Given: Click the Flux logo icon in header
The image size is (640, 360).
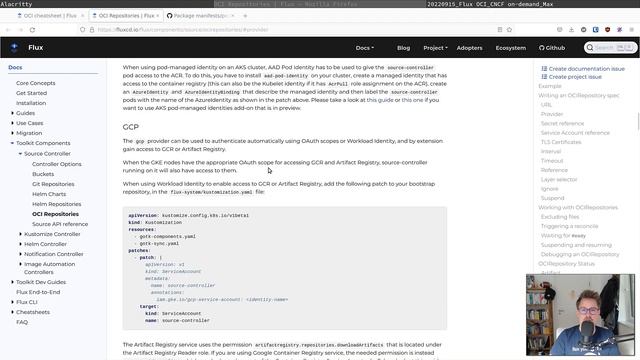Looking at the screenshot, I should coord(14,48).
